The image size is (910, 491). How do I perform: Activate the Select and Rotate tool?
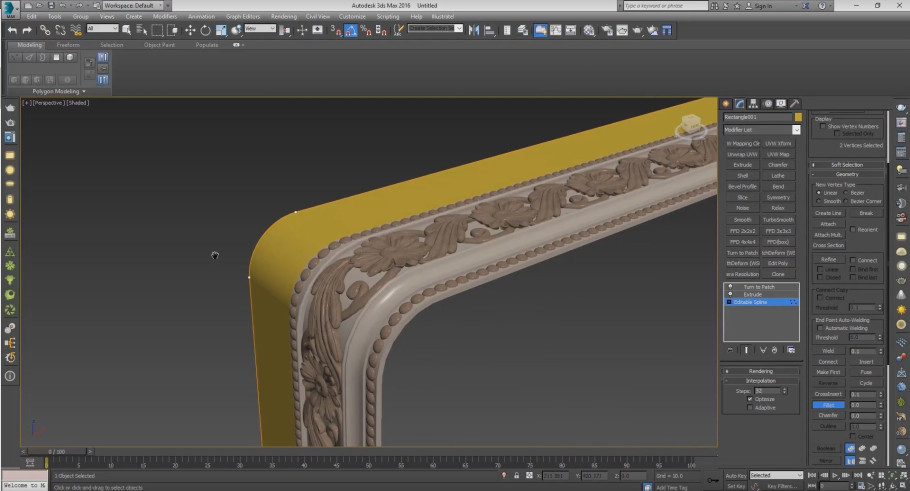(x=205, y=30)
